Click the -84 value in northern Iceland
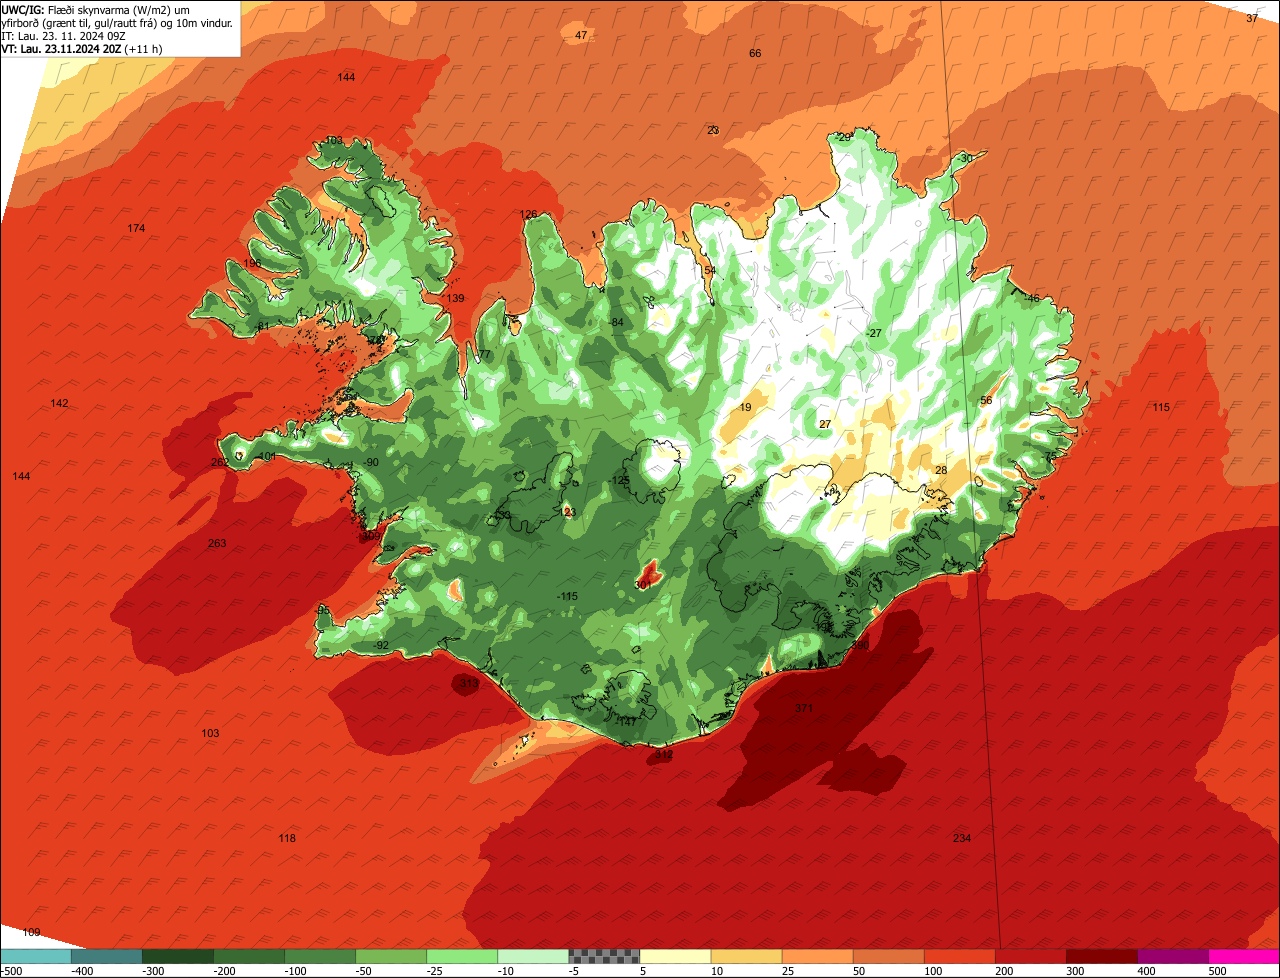 point(616,322)
